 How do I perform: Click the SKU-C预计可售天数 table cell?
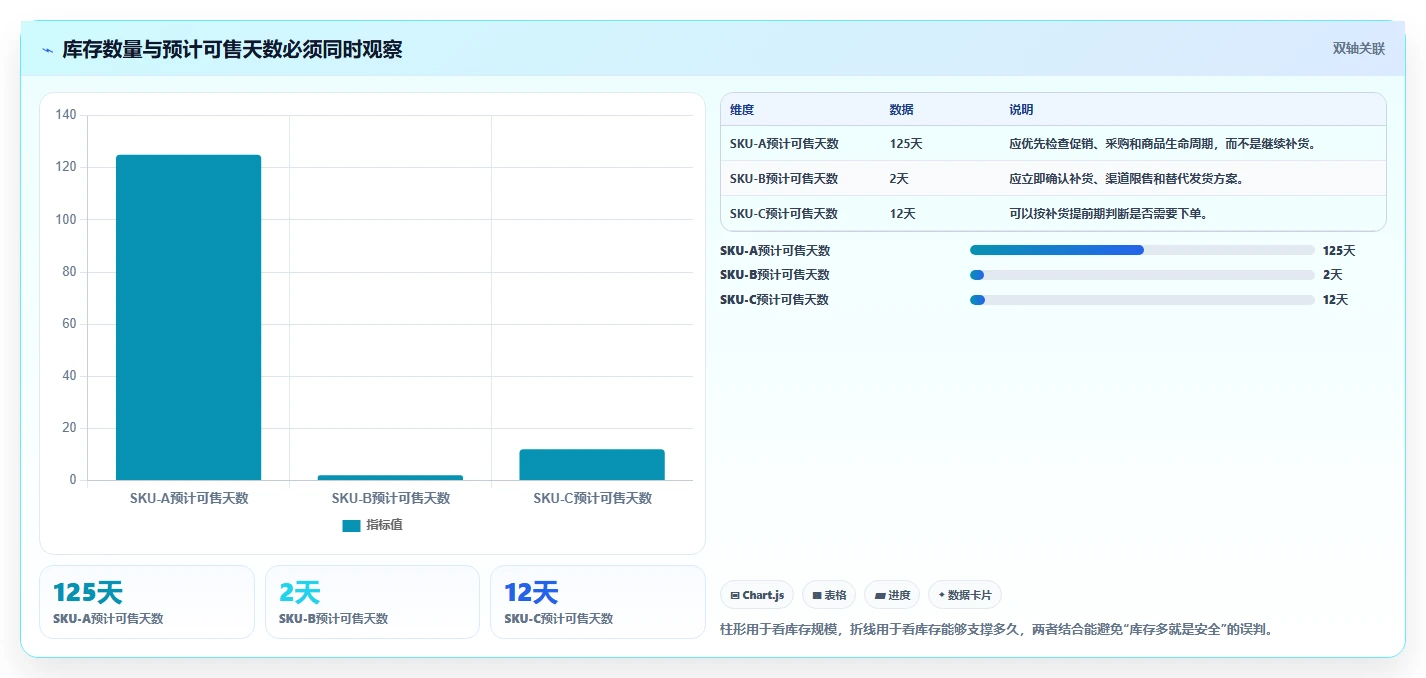coord(784,214)
